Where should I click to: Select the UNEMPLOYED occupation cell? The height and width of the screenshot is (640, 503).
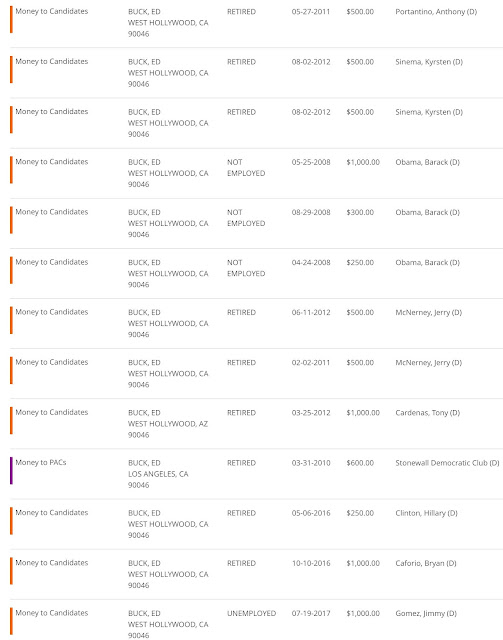(252, 613)
